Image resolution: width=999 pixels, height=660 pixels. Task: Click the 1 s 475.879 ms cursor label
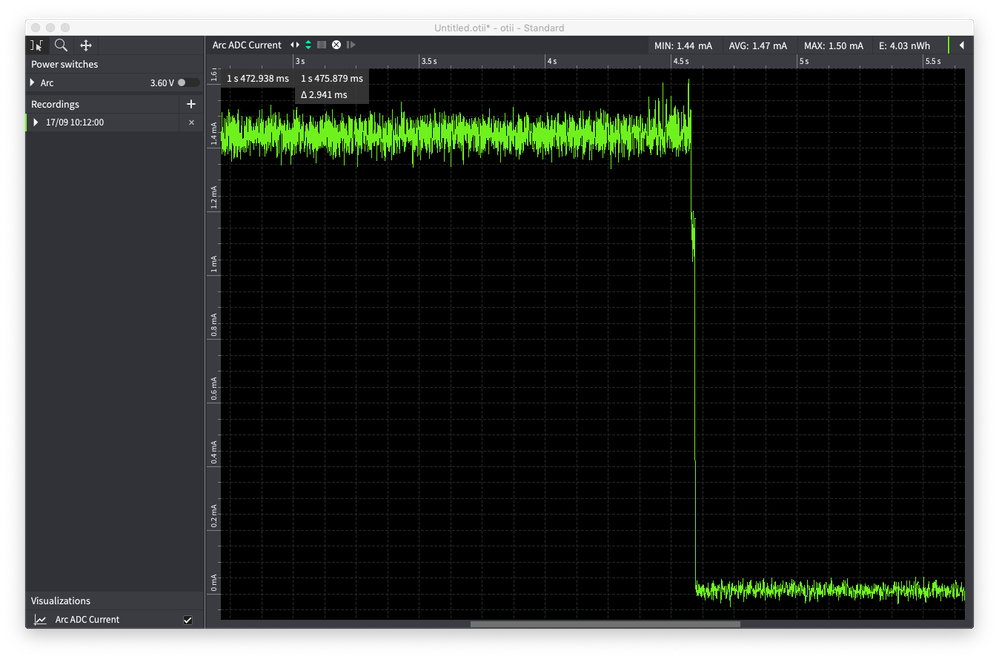(x=332, y=78)
